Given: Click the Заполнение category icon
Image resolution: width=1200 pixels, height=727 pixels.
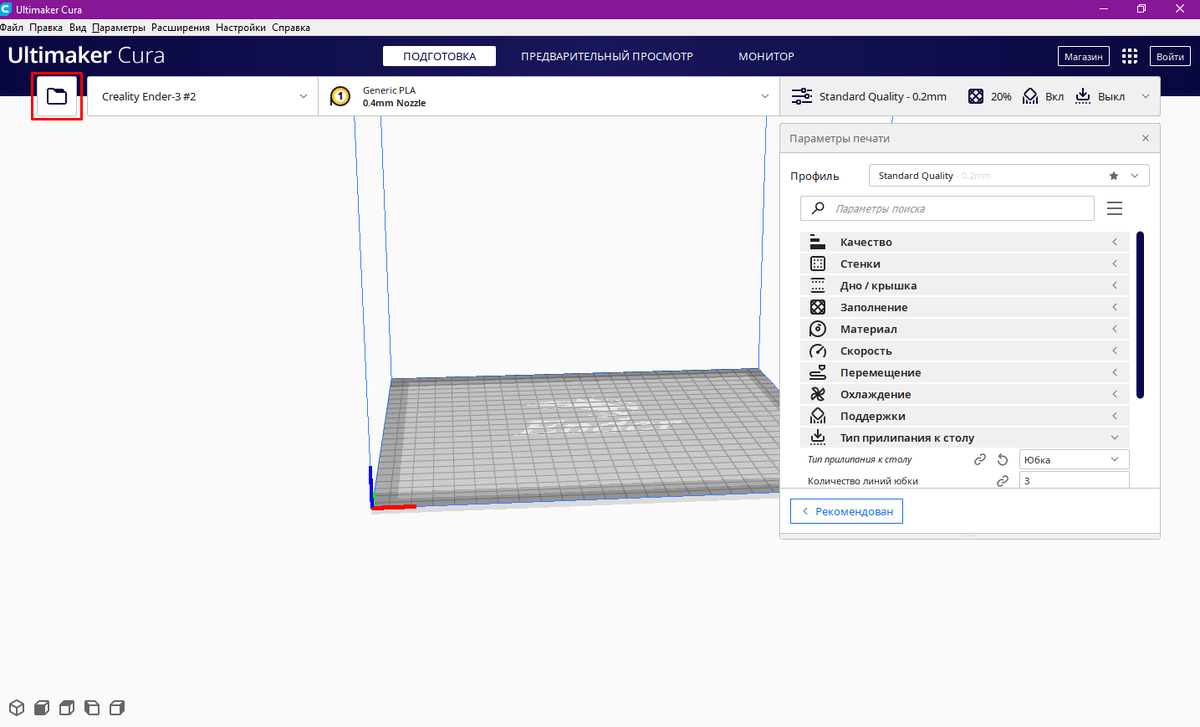Looking at the screenshot, I should pos(818,307).
